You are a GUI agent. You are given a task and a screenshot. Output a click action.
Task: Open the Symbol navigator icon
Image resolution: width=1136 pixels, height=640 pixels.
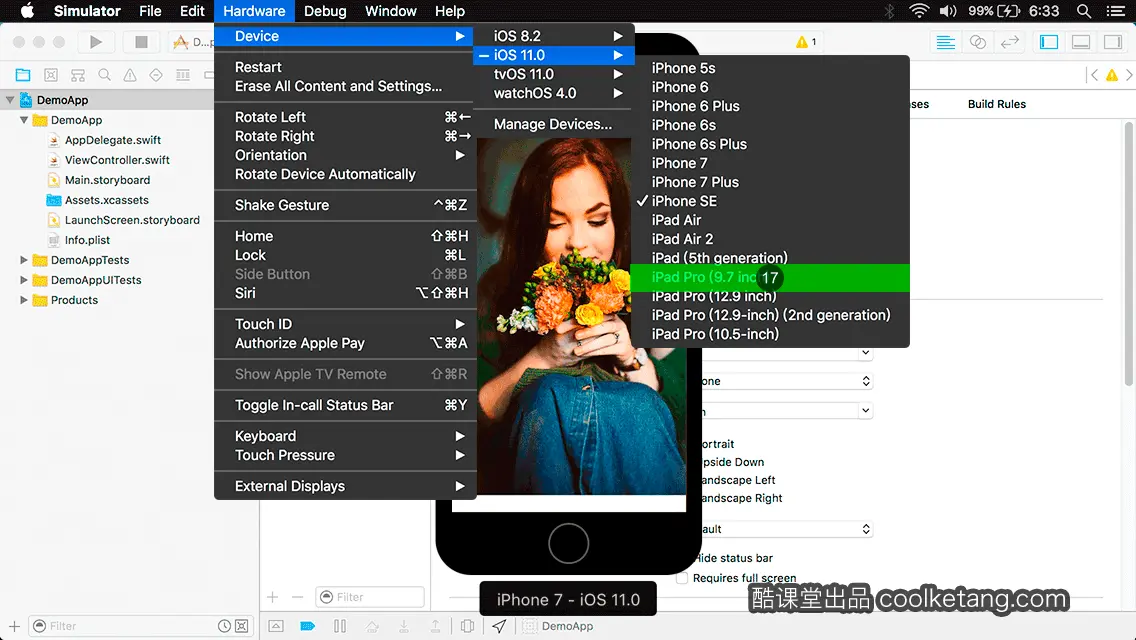78,75
